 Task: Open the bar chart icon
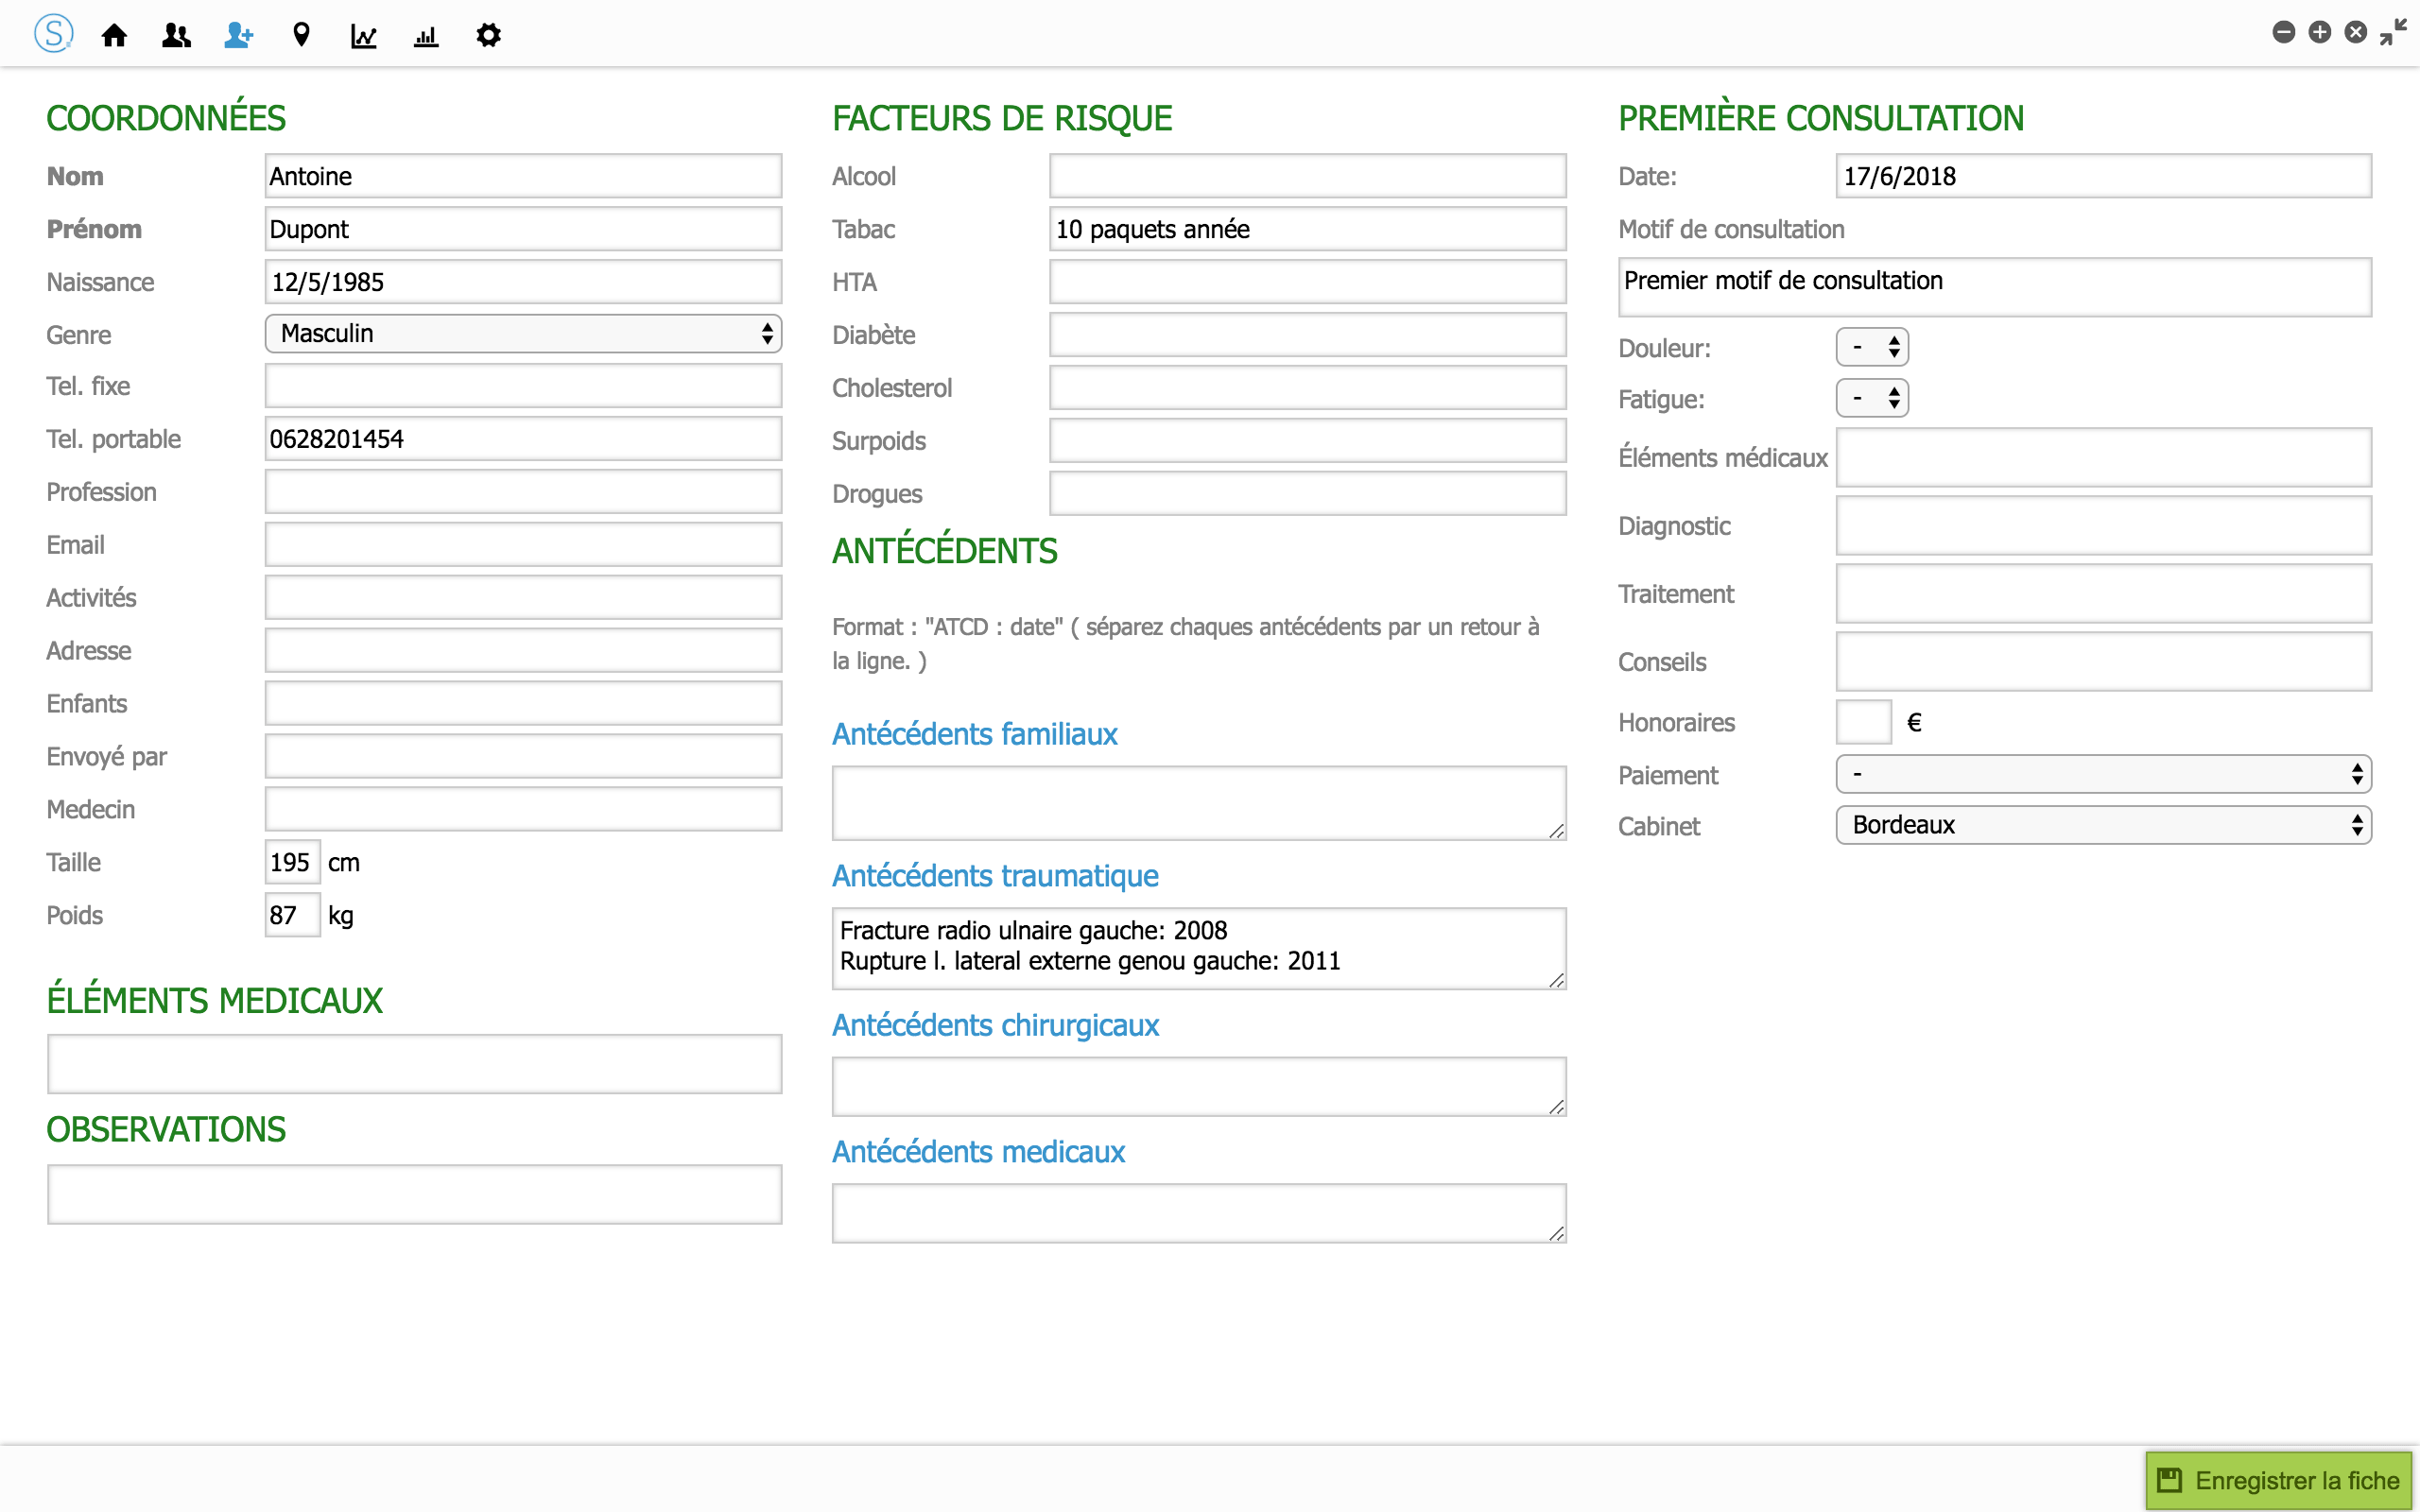click(426, 36)
